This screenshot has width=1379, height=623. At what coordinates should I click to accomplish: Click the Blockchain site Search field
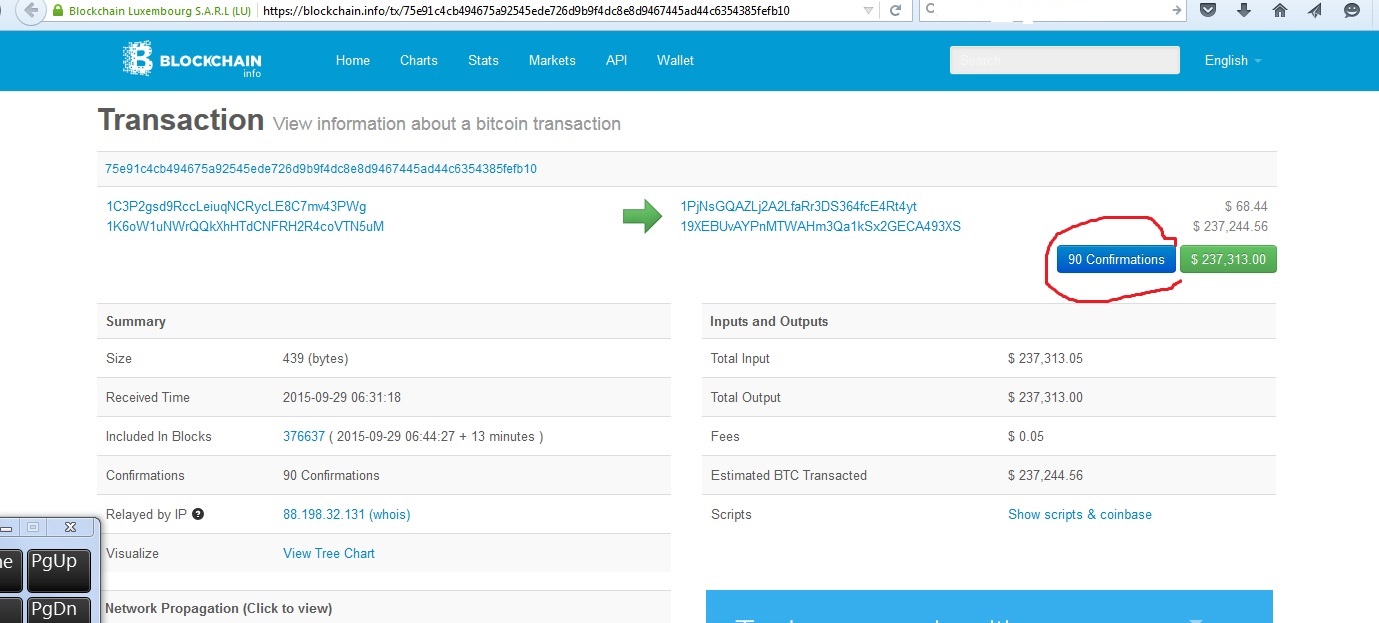[1065, 60]
